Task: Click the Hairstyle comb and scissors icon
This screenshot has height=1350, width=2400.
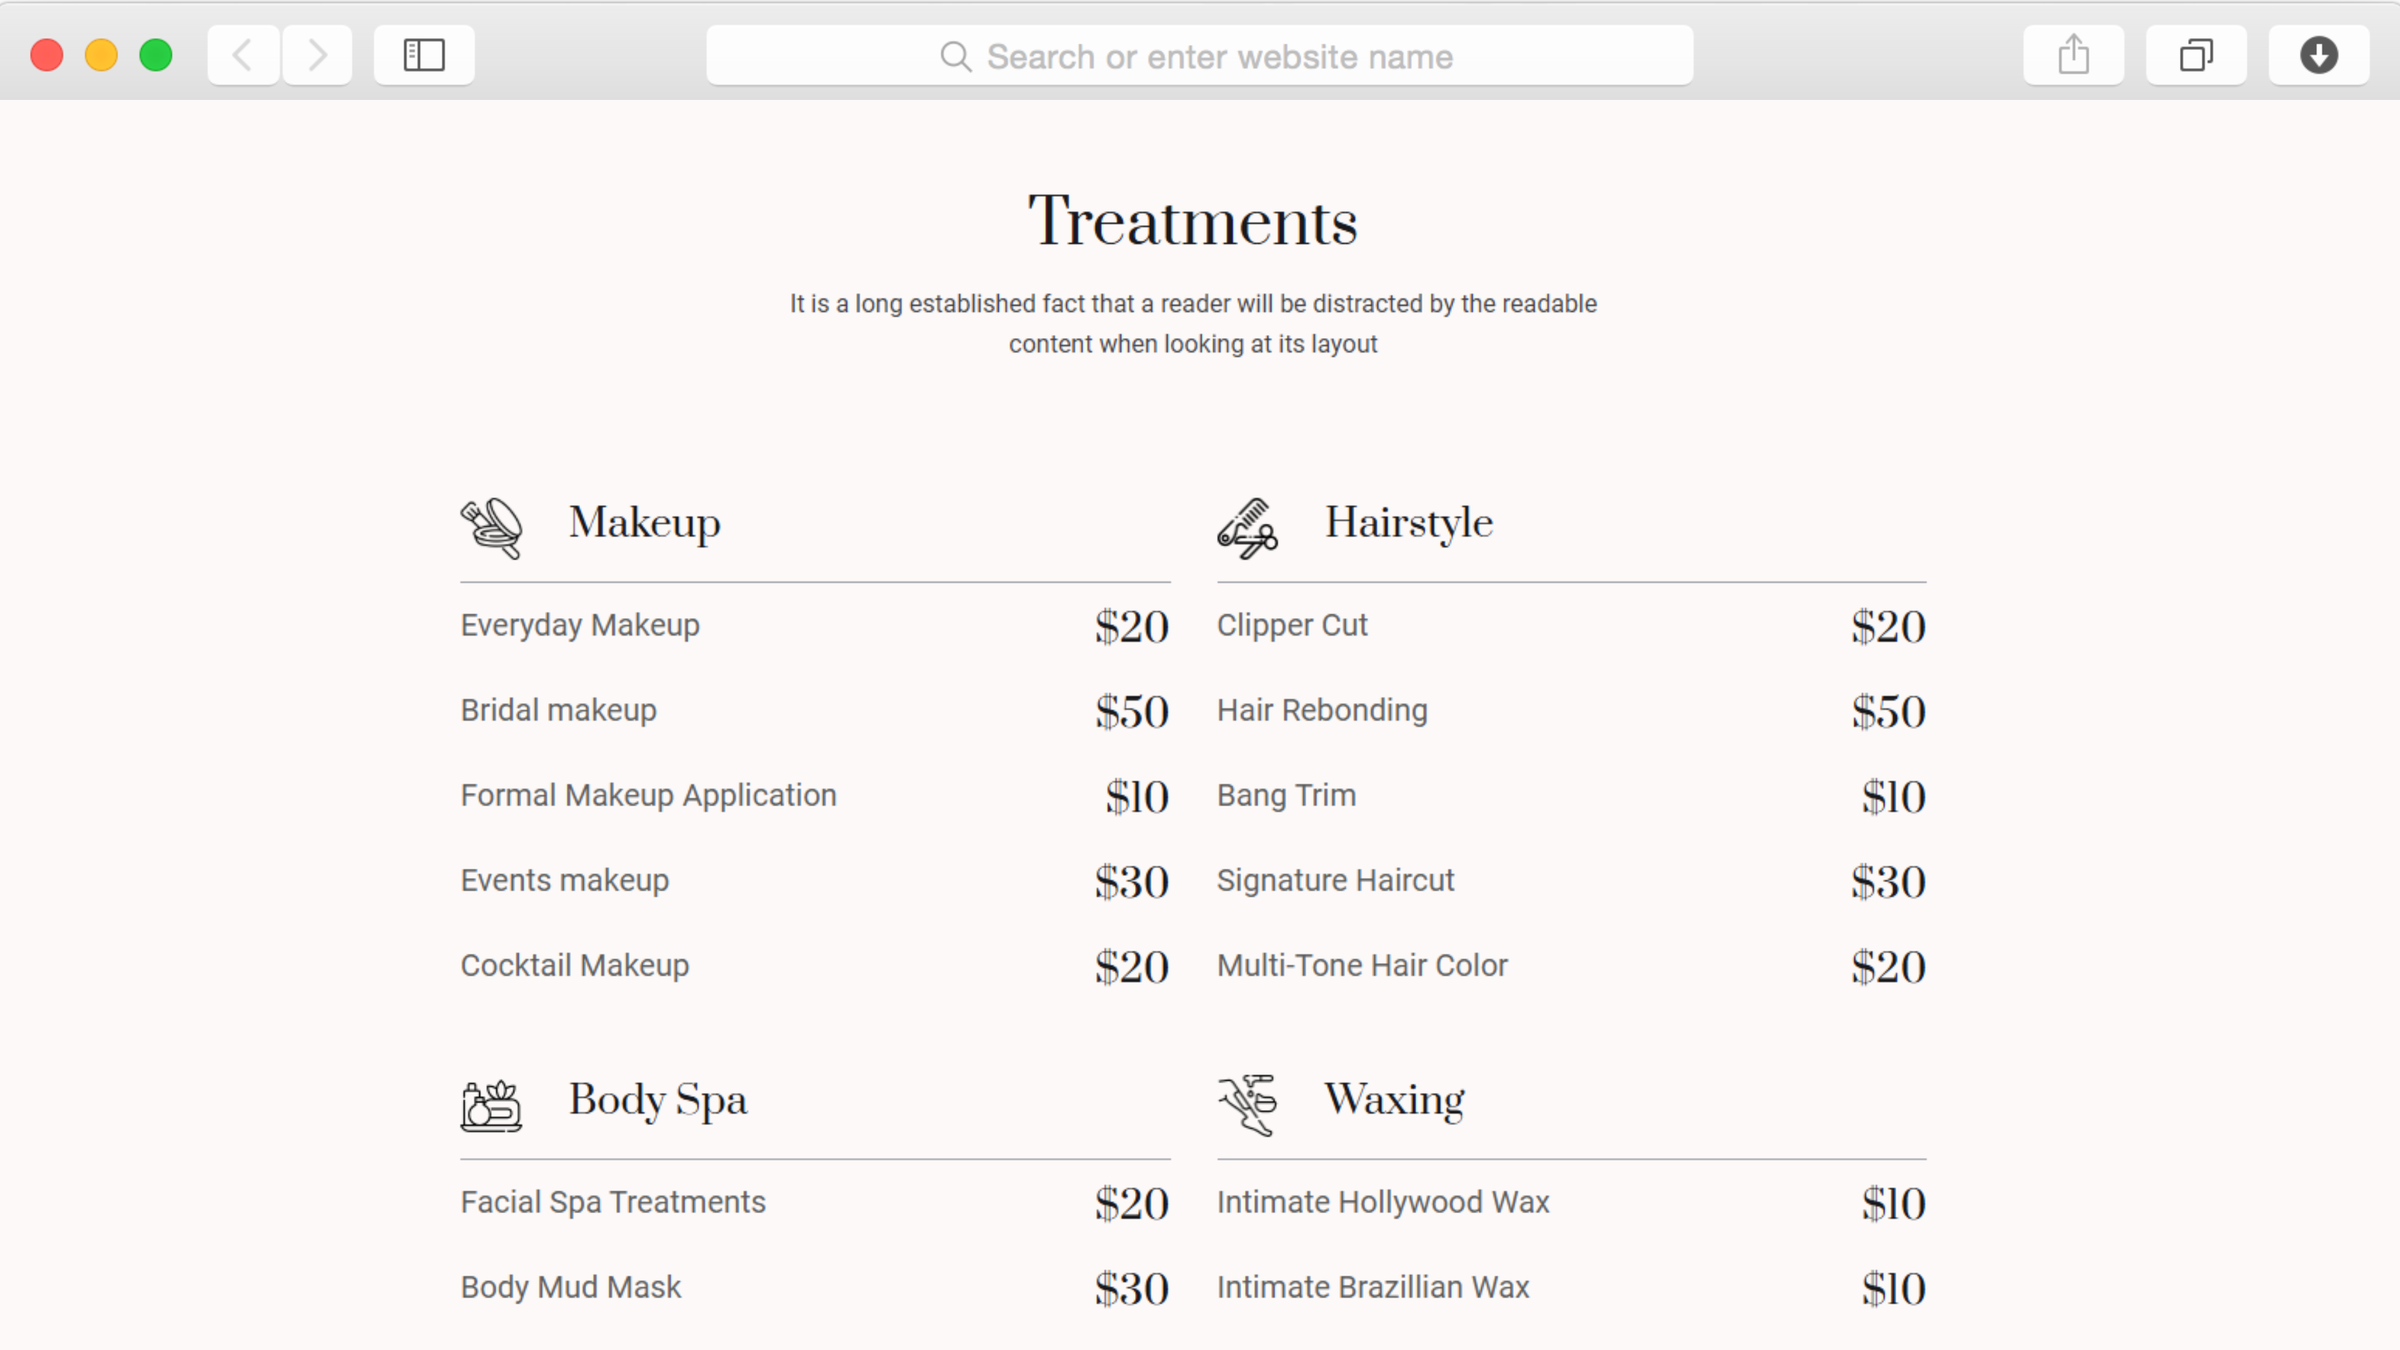Action: (x=1247, y=527)
